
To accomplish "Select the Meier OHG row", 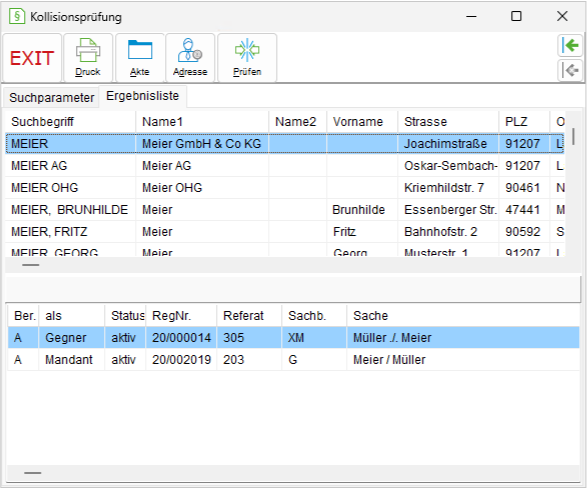I will coord(285,188).
